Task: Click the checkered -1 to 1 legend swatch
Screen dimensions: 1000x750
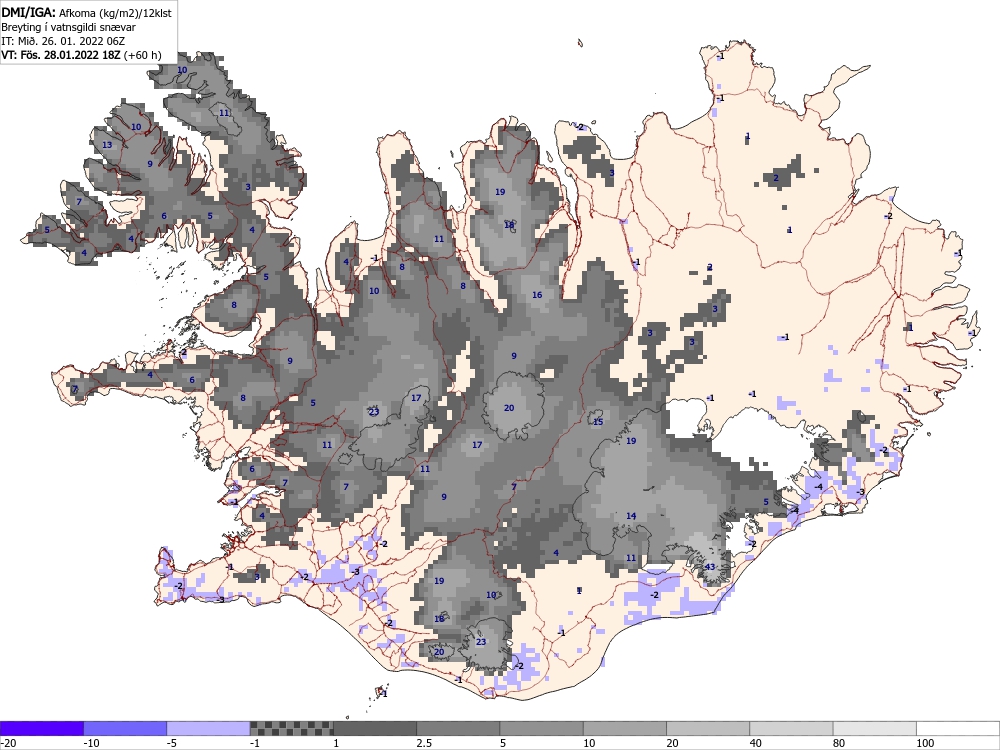Action: [x=291, y=728]
